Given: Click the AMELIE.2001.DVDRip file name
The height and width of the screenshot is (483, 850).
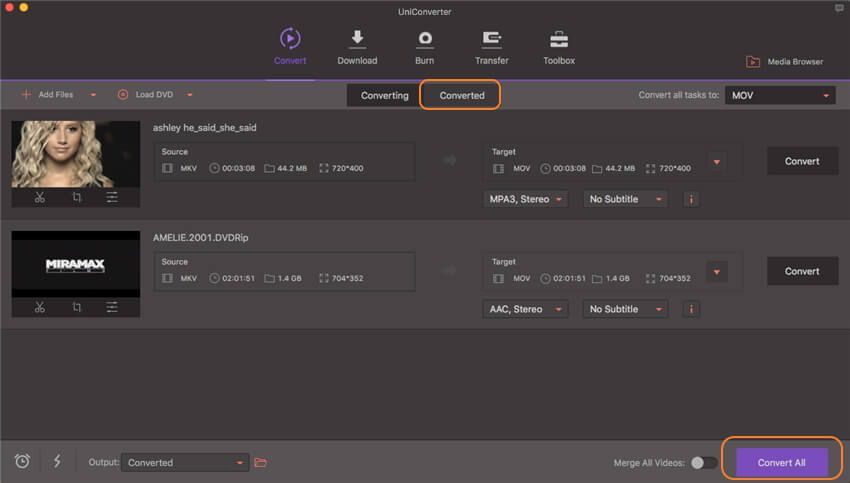Looking at the screenshot, I should click(x=201, y=237).
